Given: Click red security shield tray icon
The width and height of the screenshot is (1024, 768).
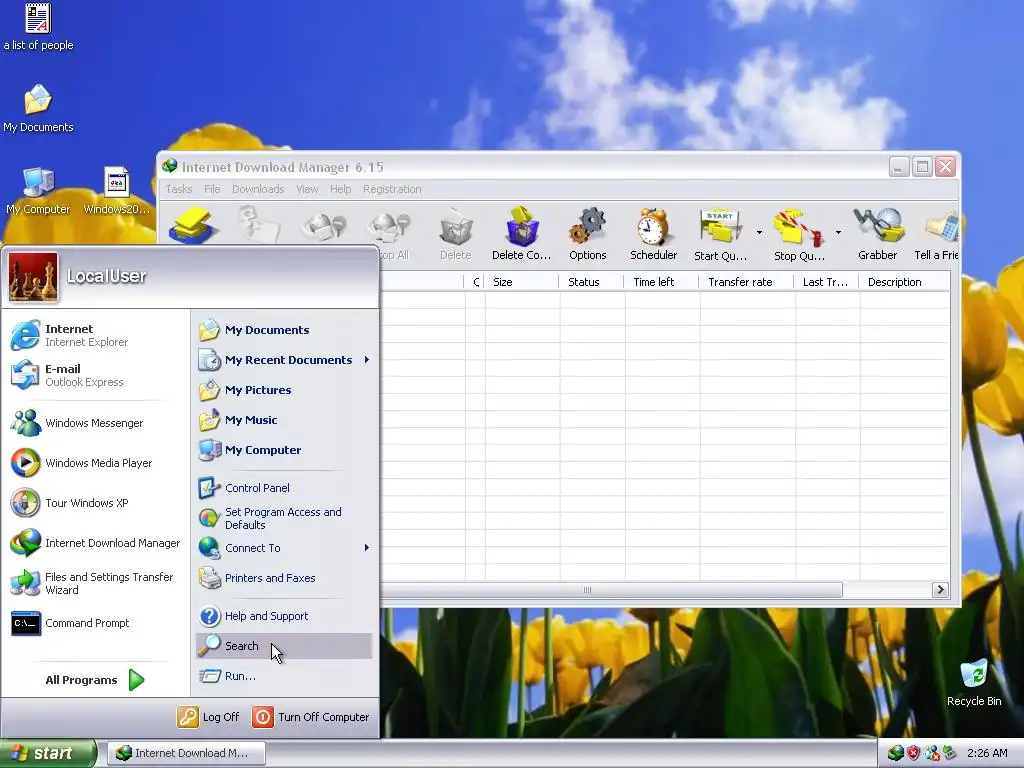Looking at the screenshot, I should (914, 753).
